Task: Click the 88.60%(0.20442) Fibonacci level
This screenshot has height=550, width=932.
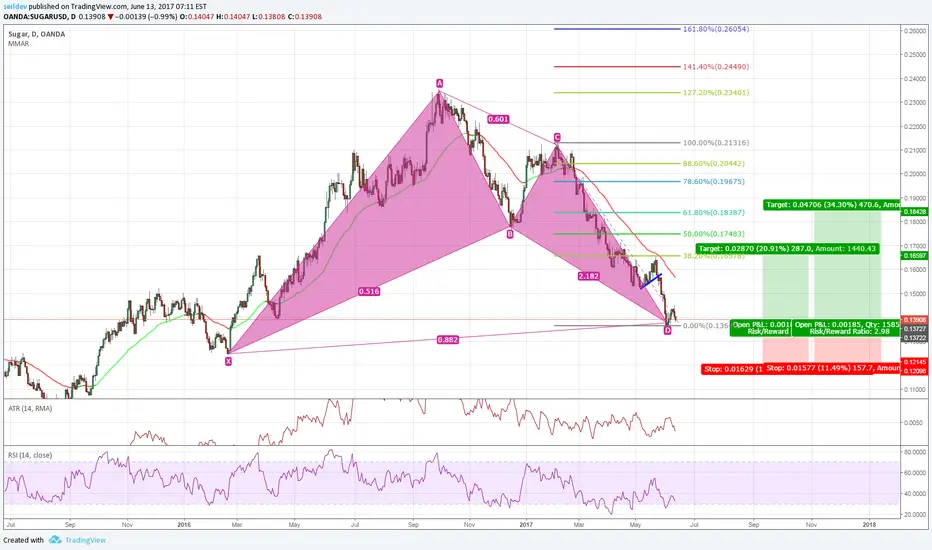Action: [713, 163]
